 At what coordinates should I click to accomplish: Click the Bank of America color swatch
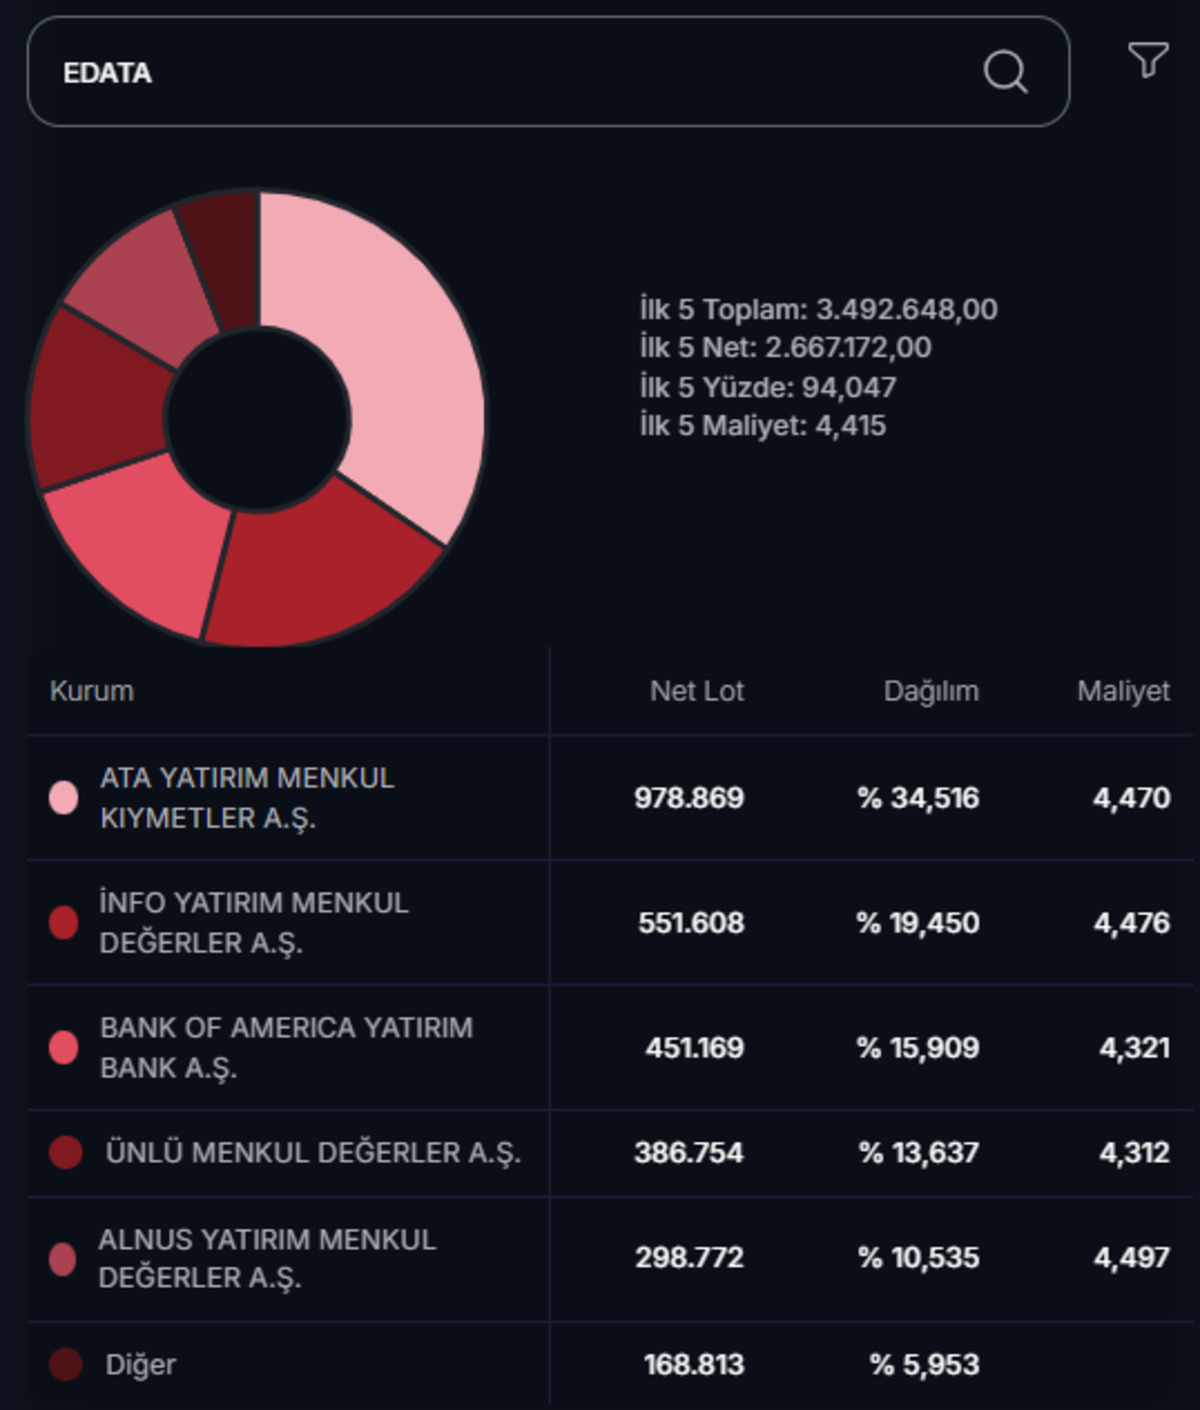[x=64, y=1048]
